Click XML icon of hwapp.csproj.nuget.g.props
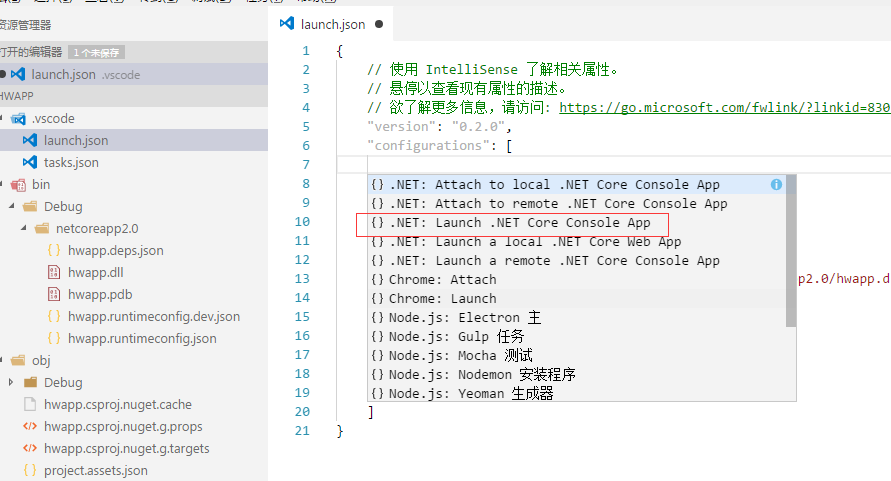 [30, 426]
